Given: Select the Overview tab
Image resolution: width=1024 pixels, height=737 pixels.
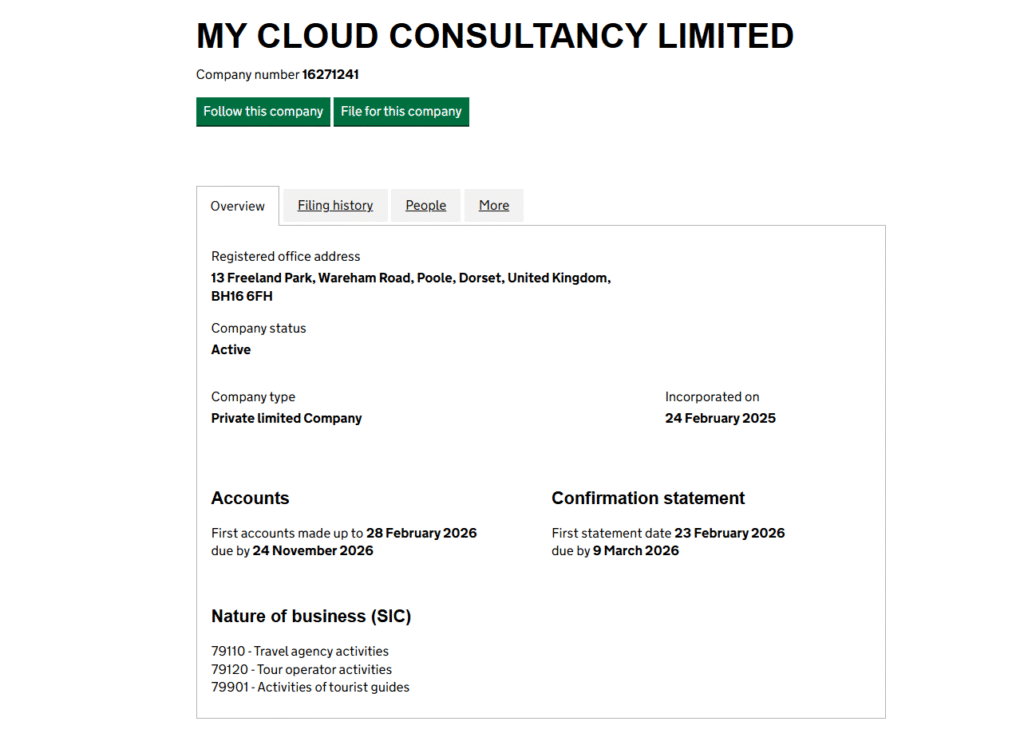Looking at the screenshot, I should click(x=238, y=206).
